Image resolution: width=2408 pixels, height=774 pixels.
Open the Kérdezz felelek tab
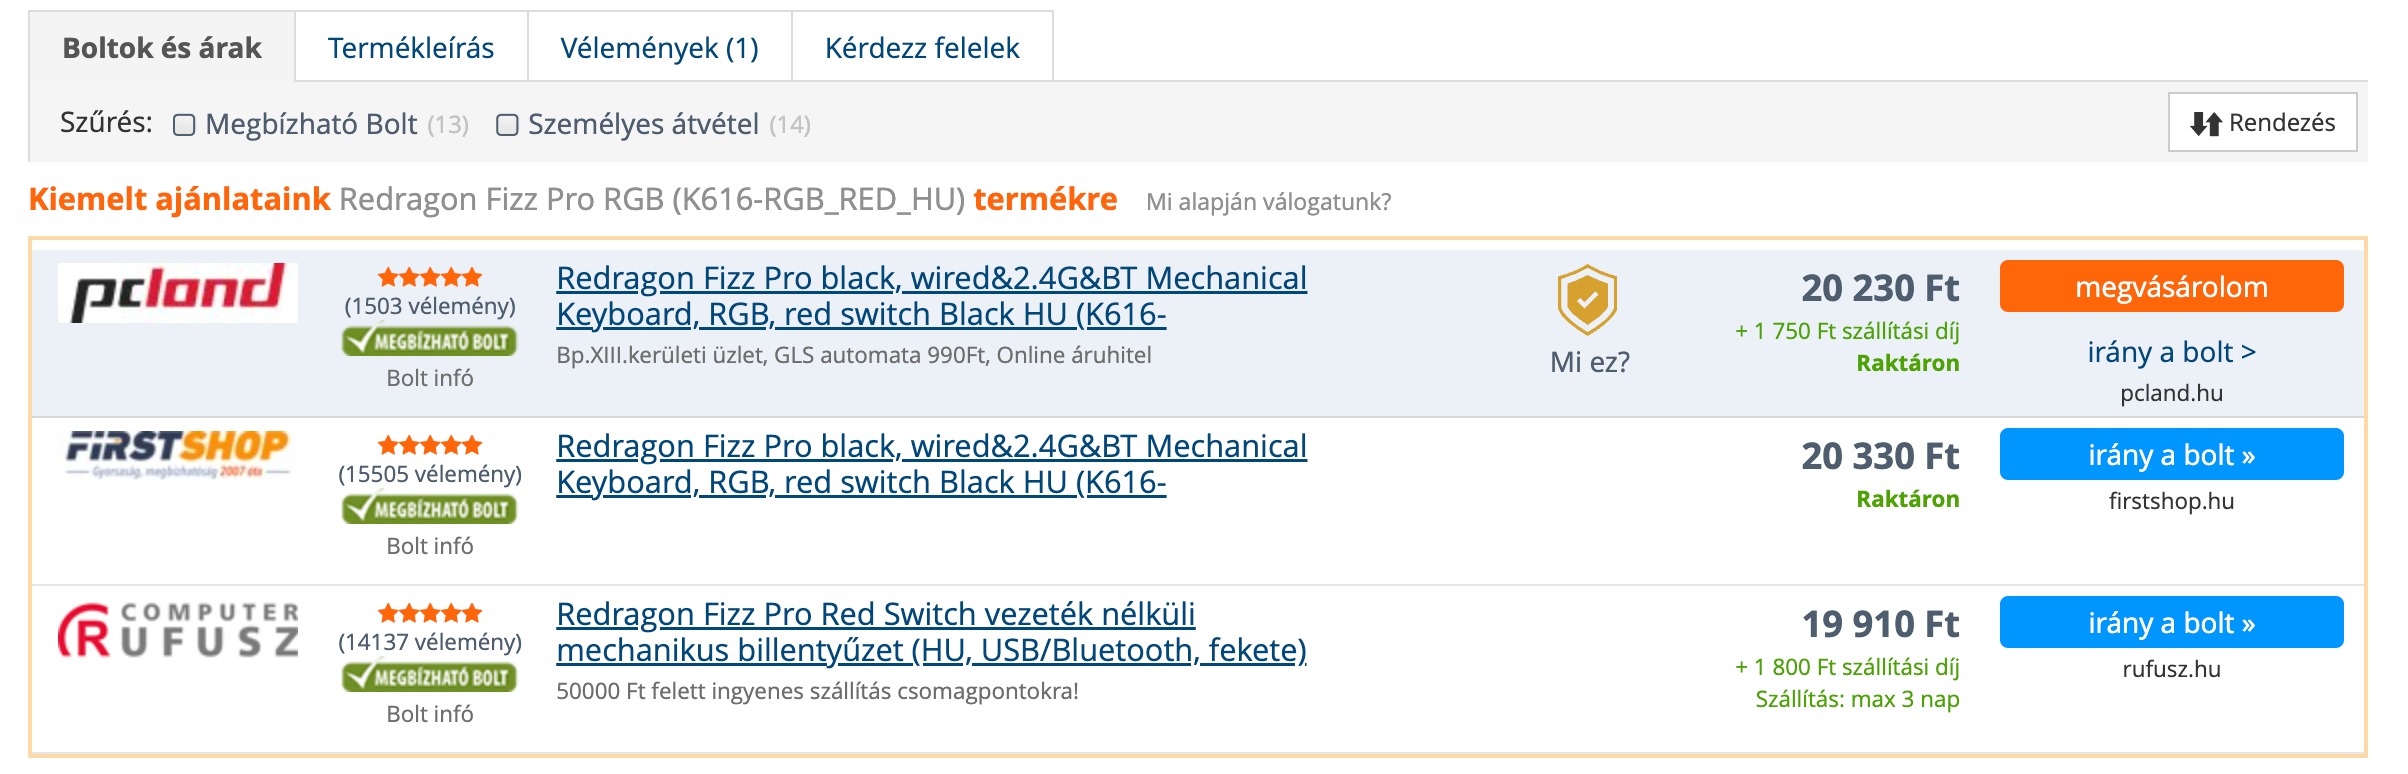click(922, 48)
